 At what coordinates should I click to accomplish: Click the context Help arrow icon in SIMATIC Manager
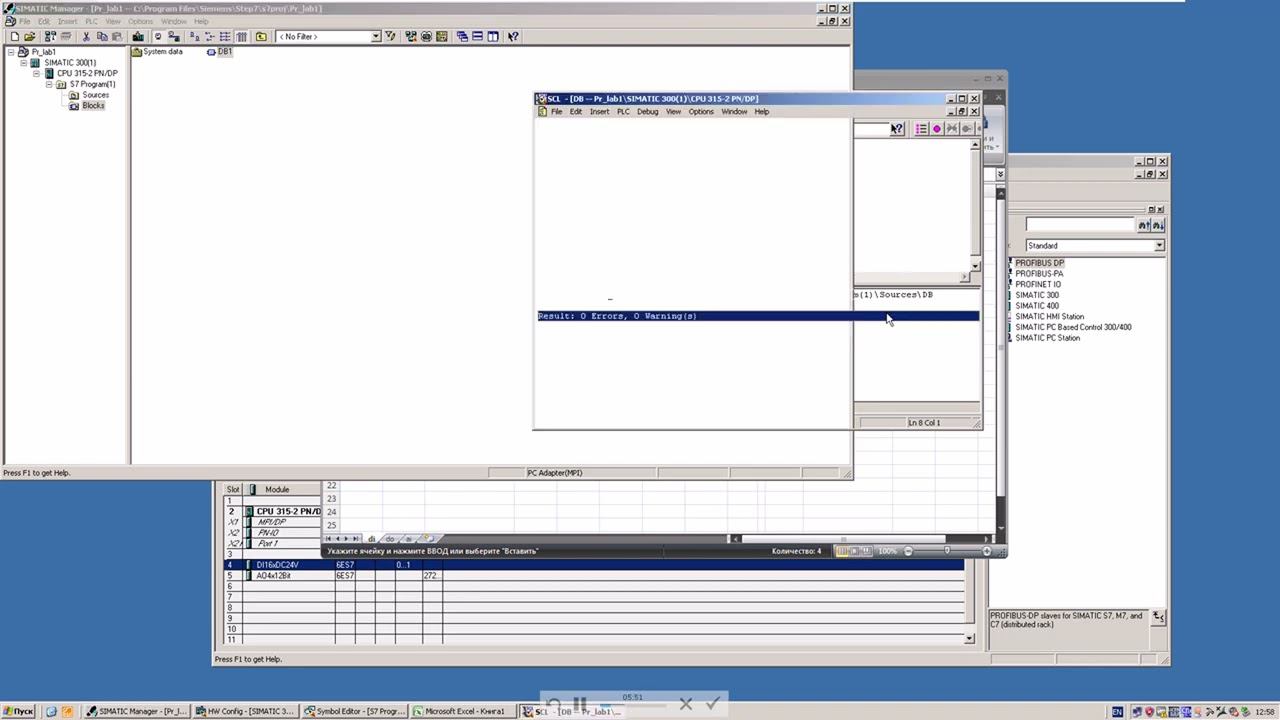pos(513,36)
